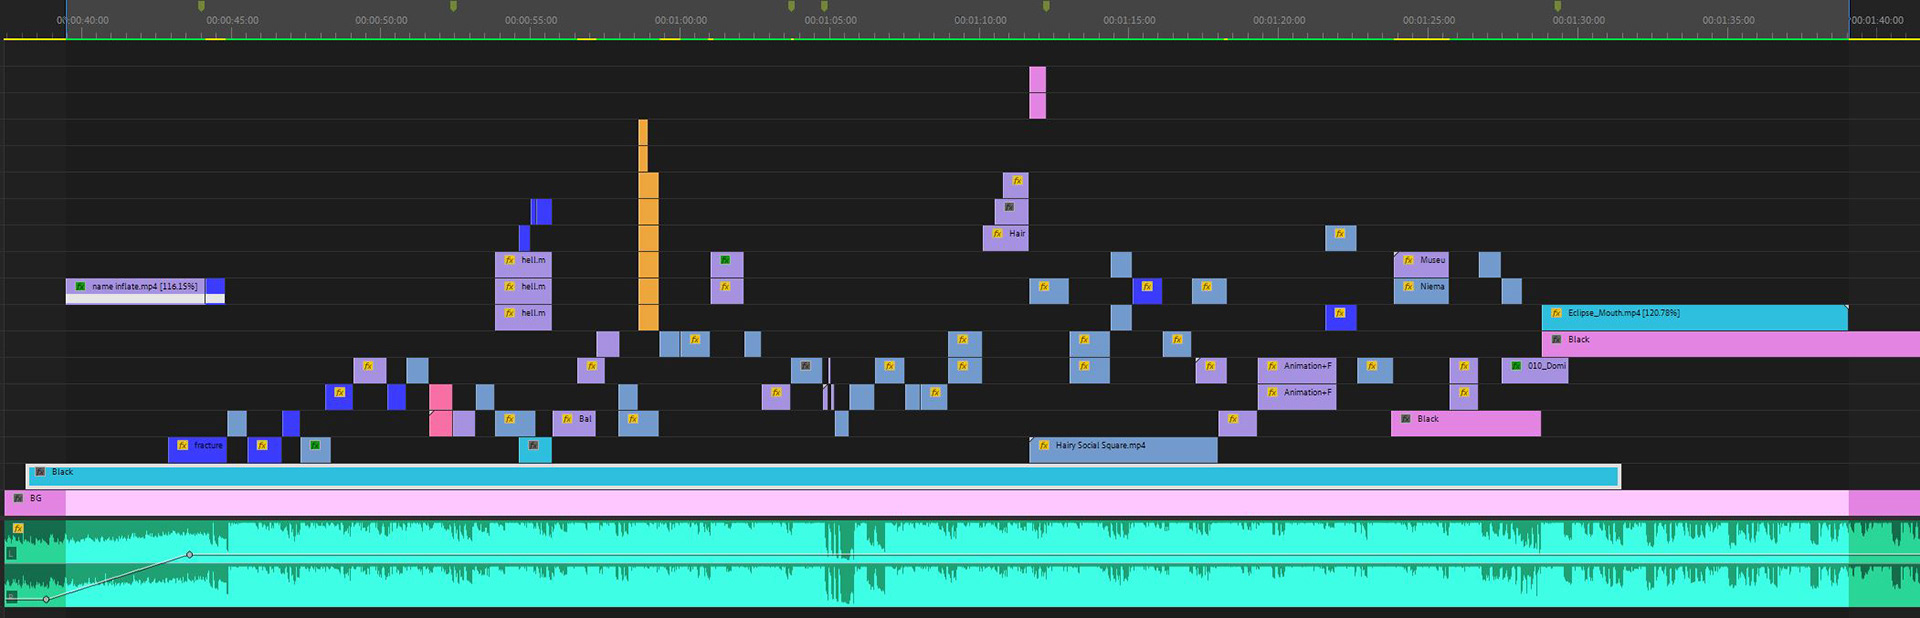Select the fracture clip
Image resolution: width=1920 pixels, height=618 pixels.
(197, 450)
